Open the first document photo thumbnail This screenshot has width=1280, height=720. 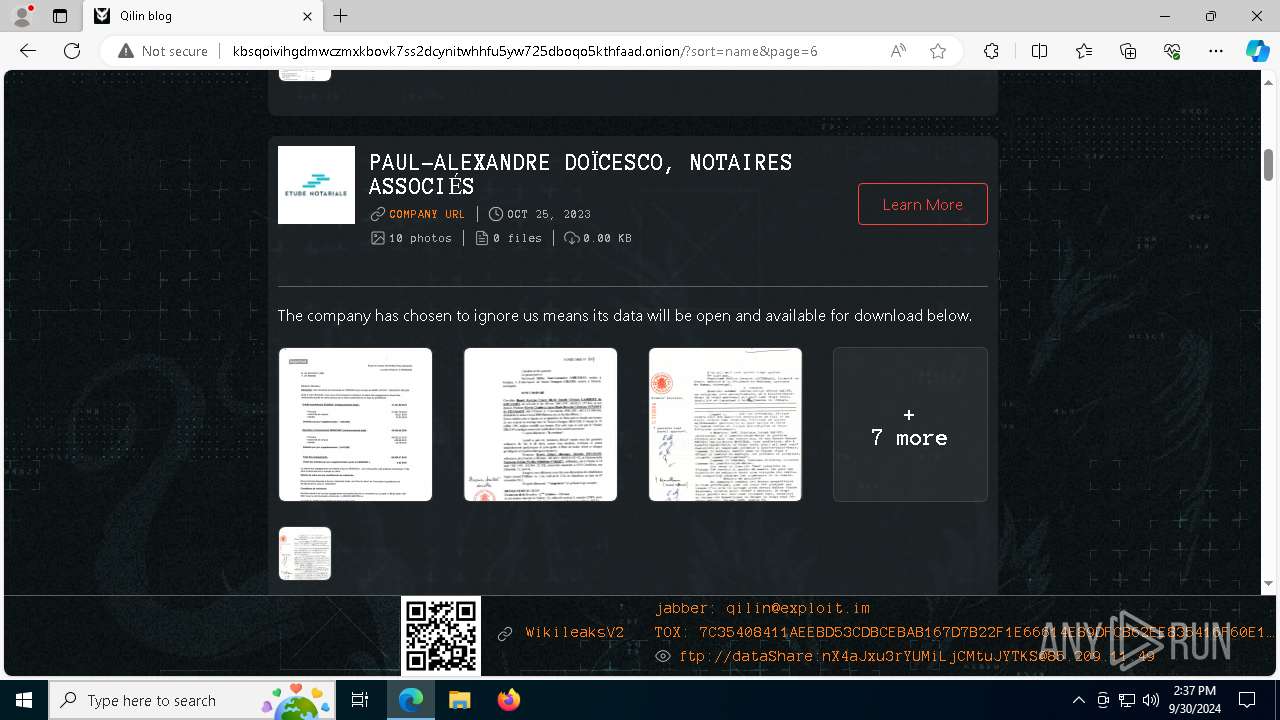[355, 424]
